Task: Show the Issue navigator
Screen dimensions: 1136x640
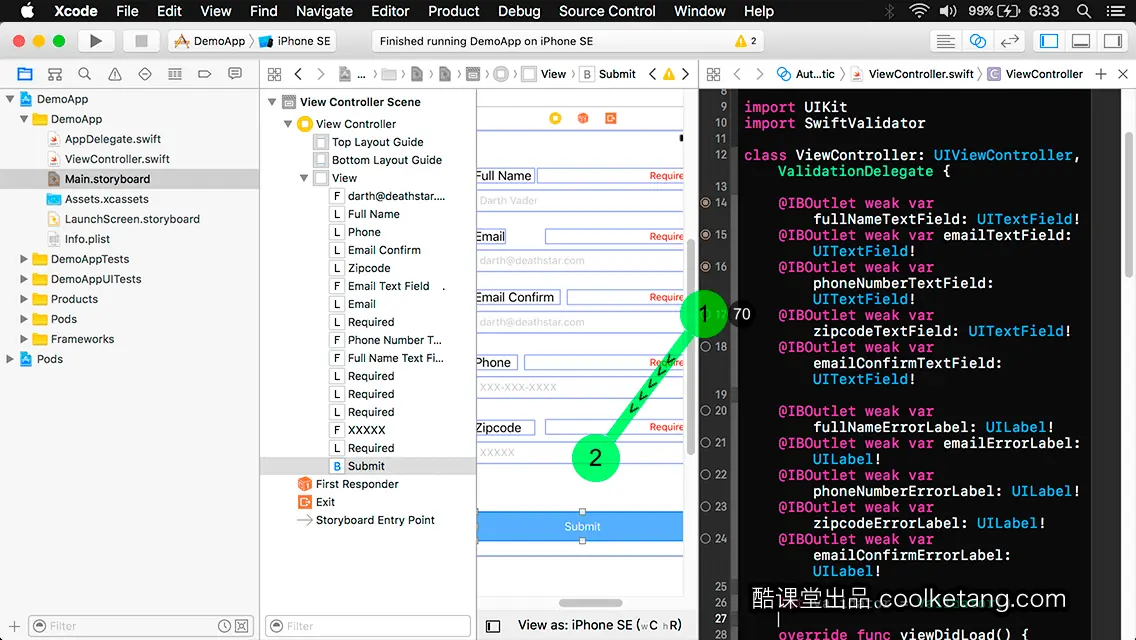Action: coord(114,74)
